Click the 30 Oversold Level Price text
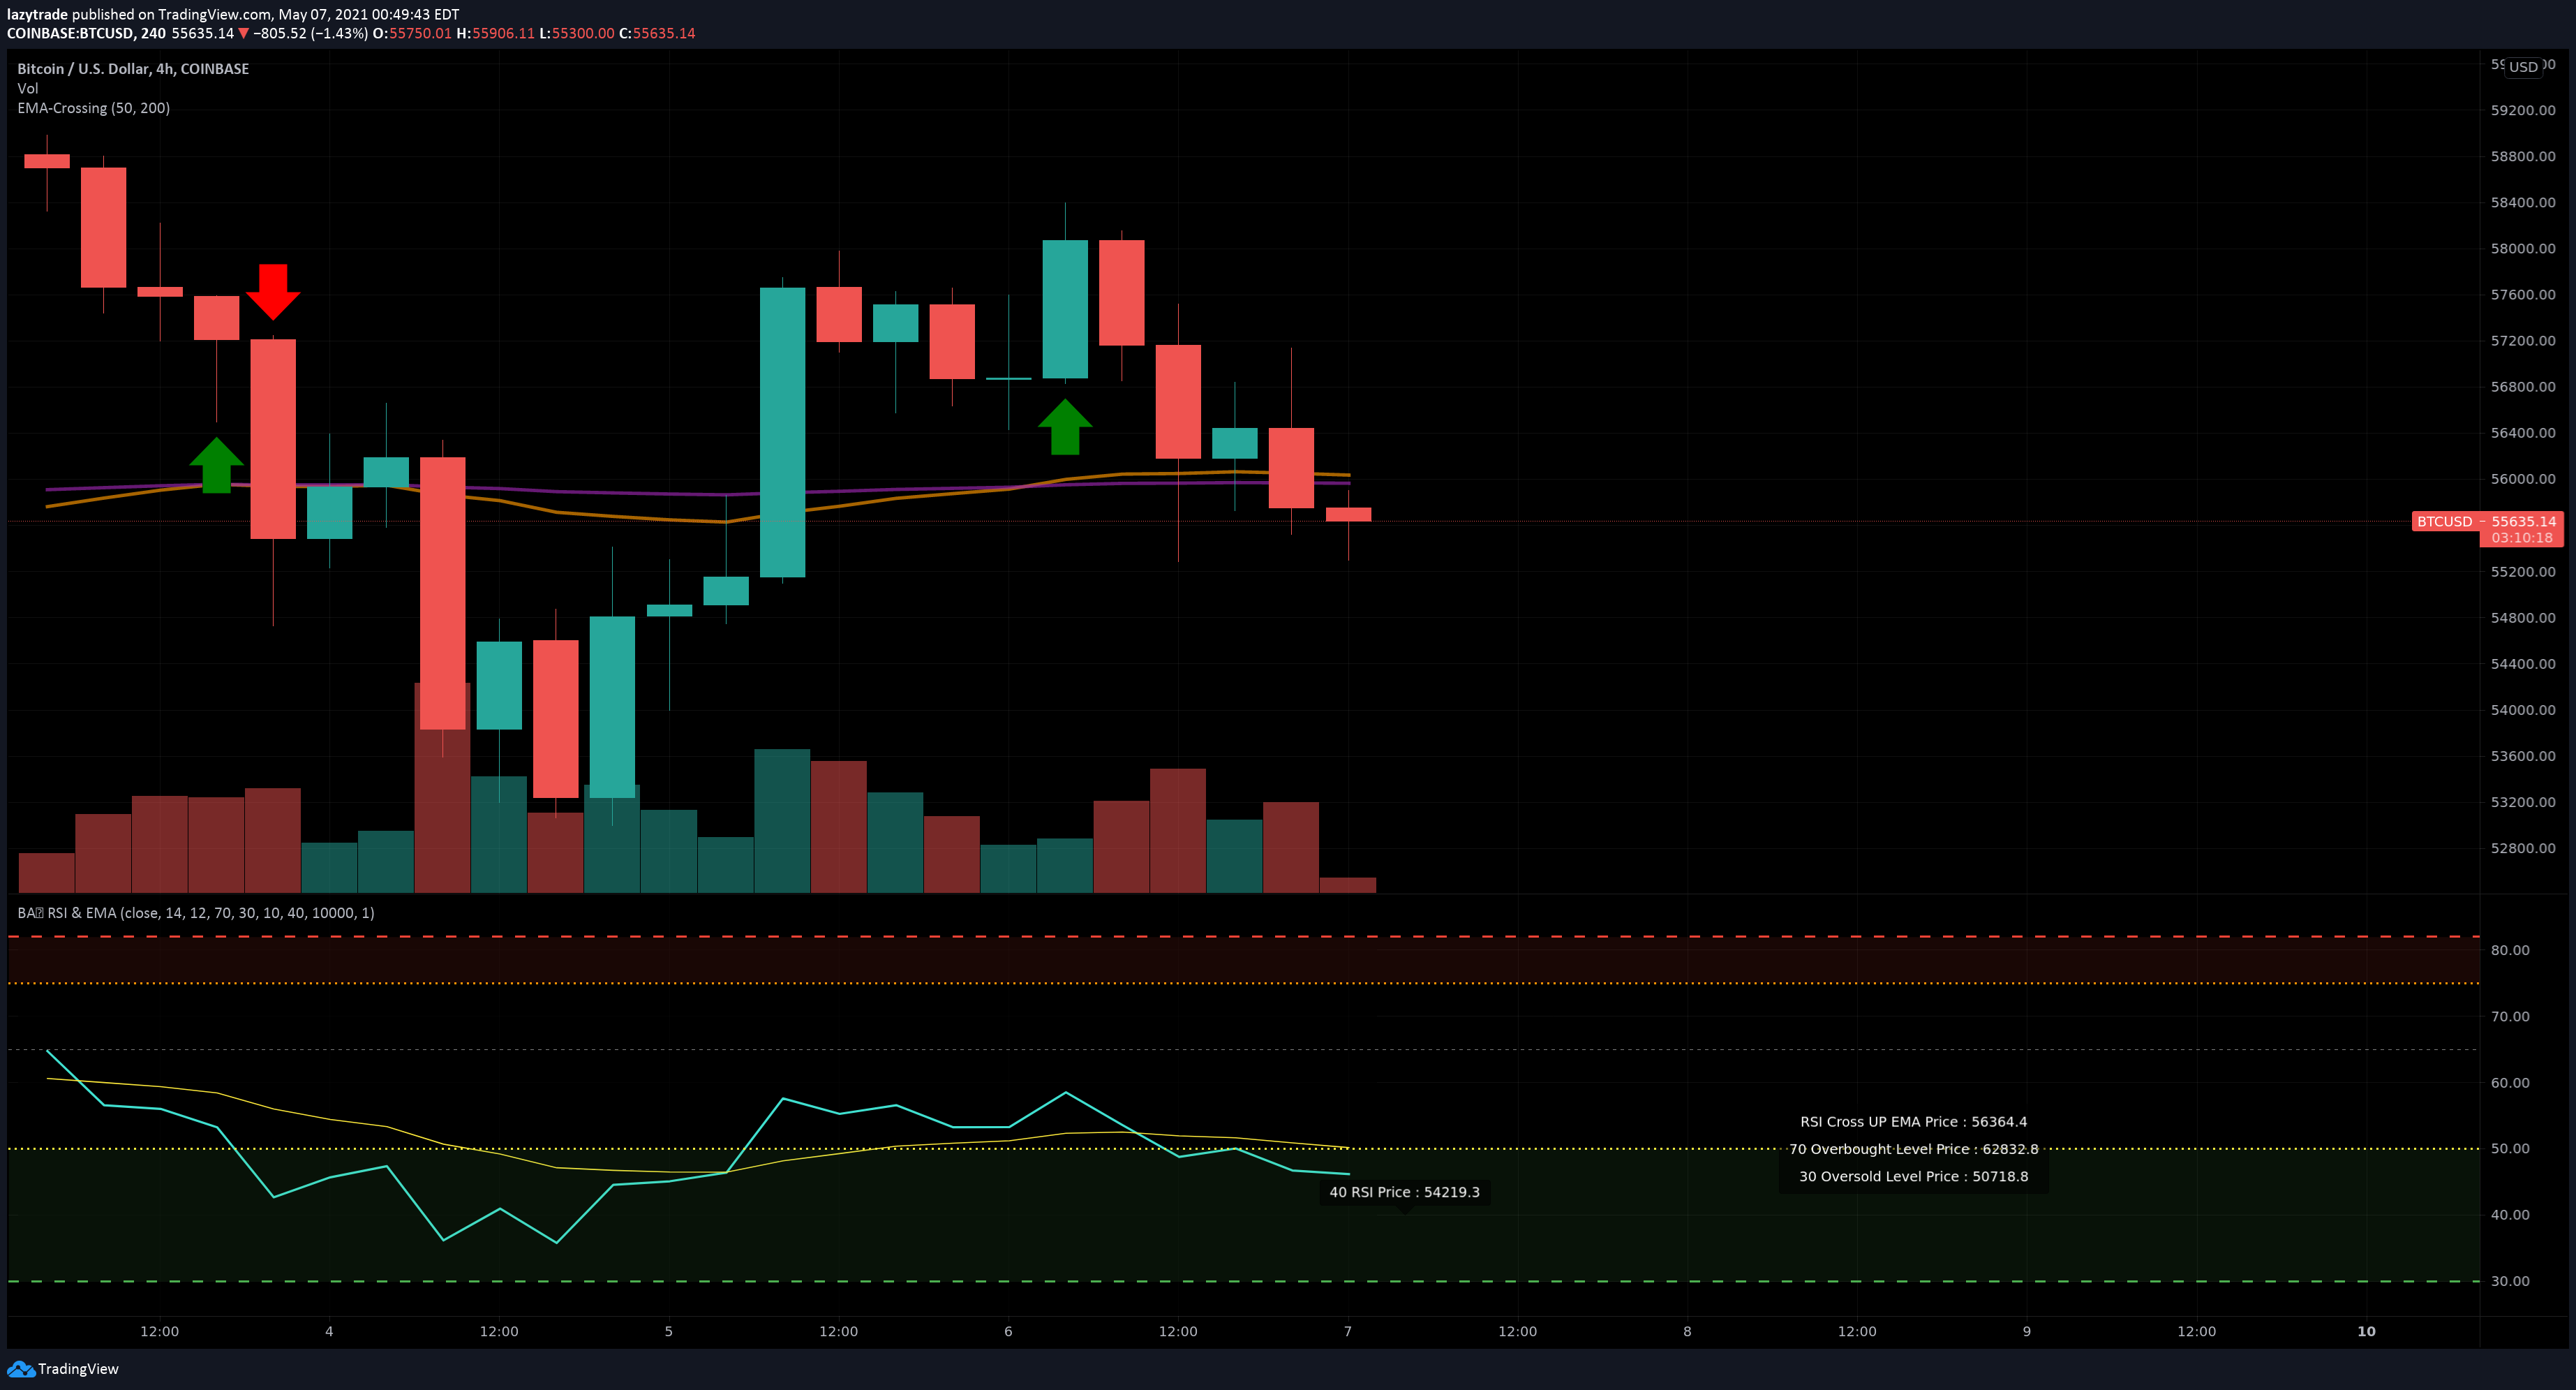This screenshot has height=1390, width=2576. point(1913,1176)
